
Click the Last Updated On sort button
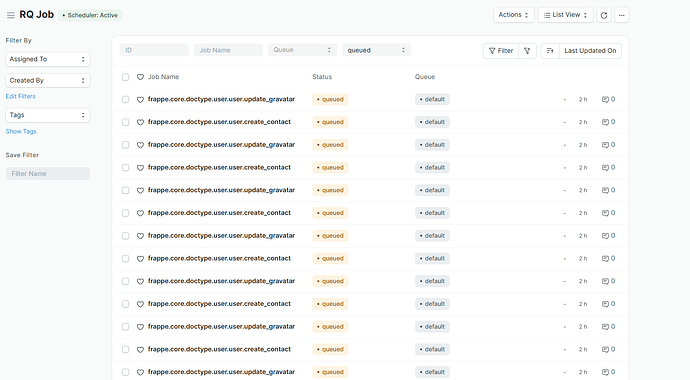[590, 51]
